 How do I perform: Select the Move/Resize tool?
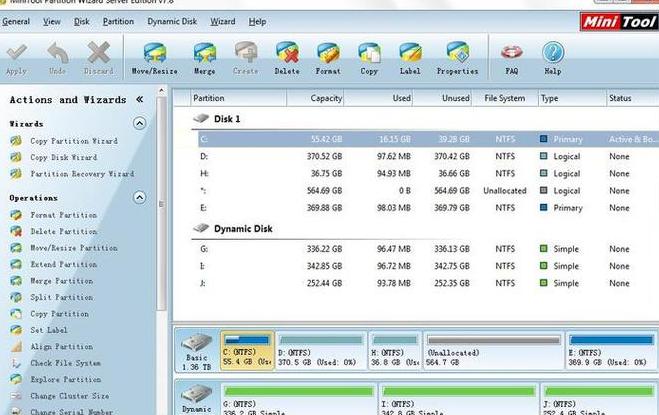(155, 58)
